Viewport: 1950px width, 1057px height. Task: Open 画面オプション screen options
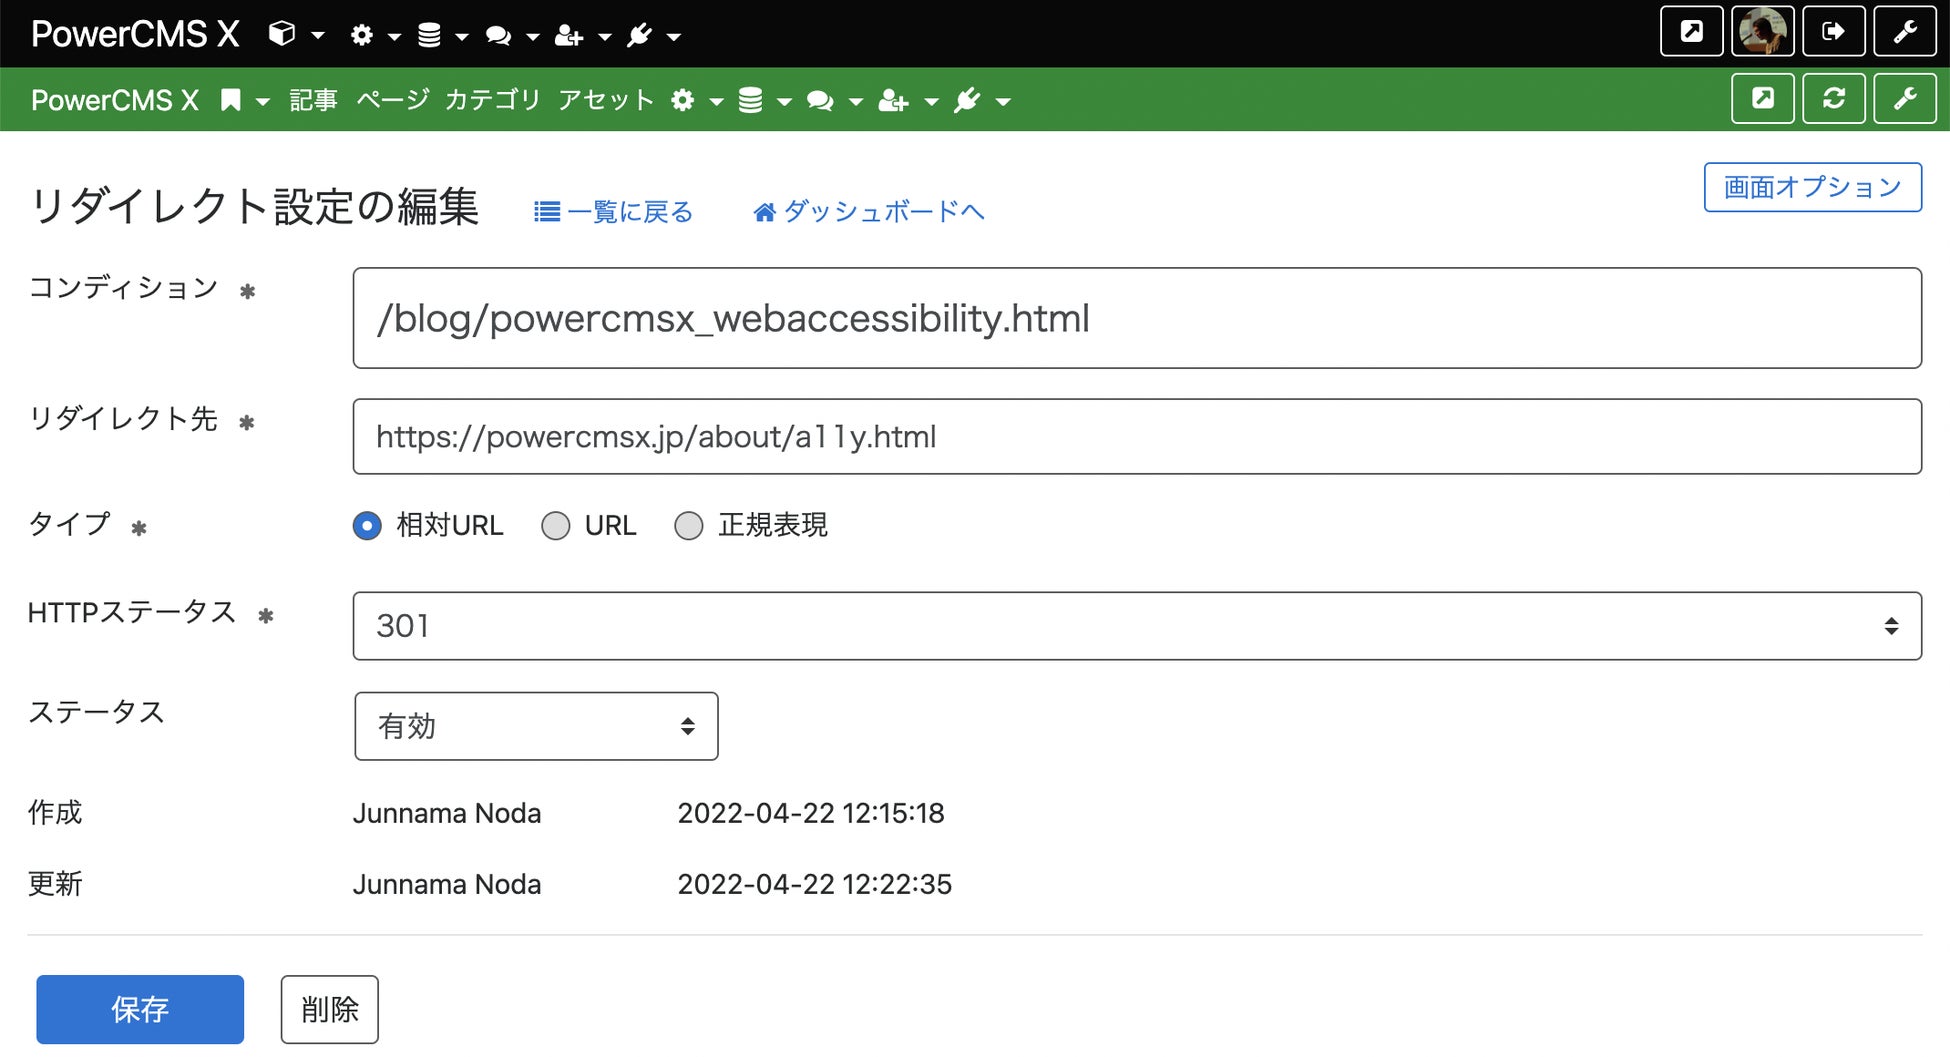click(x=1812, y=187)
